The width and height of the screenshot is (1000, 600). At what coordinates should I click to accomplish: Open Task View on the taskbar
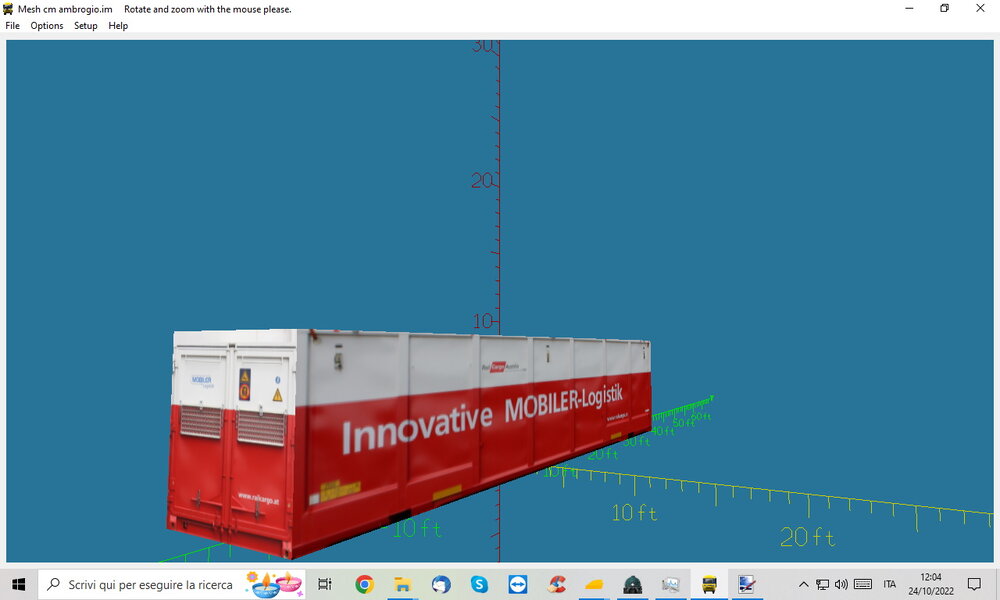point(325,584)
